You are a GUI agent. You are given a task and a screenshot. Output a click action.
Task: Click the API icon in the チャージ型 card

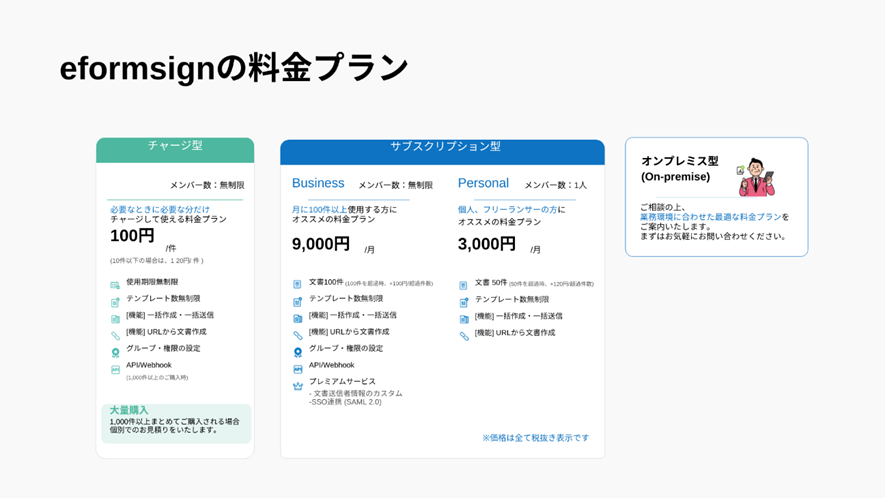point(115,370)
